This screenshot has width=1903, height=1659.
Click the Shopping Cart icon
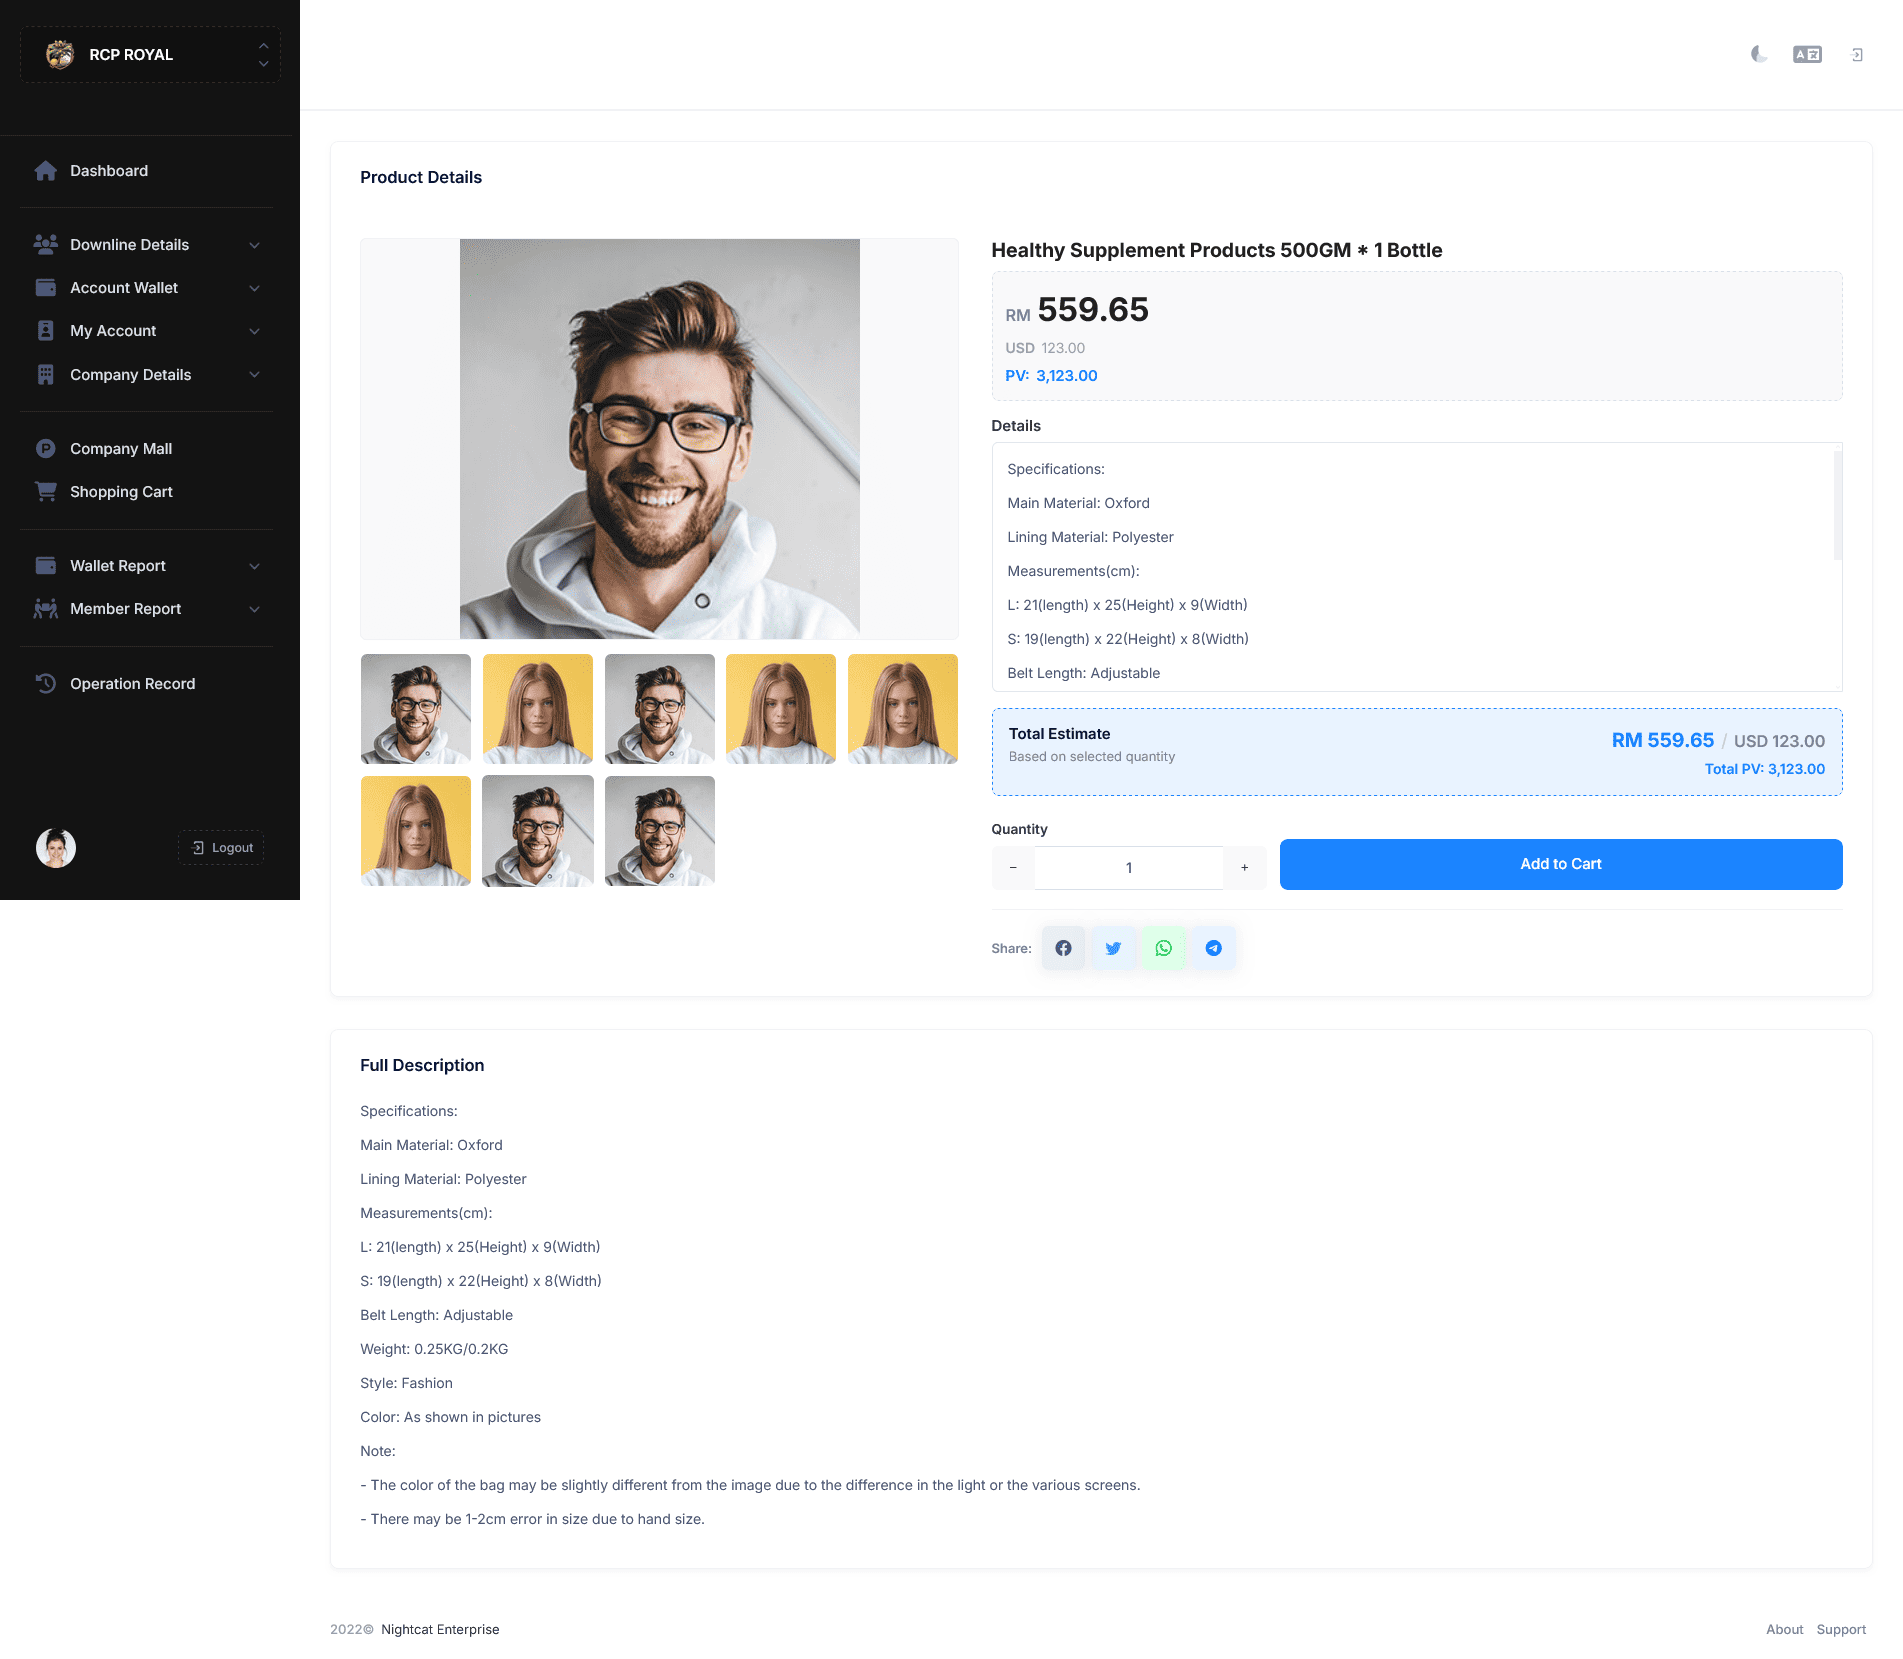[x=46, y=491]
